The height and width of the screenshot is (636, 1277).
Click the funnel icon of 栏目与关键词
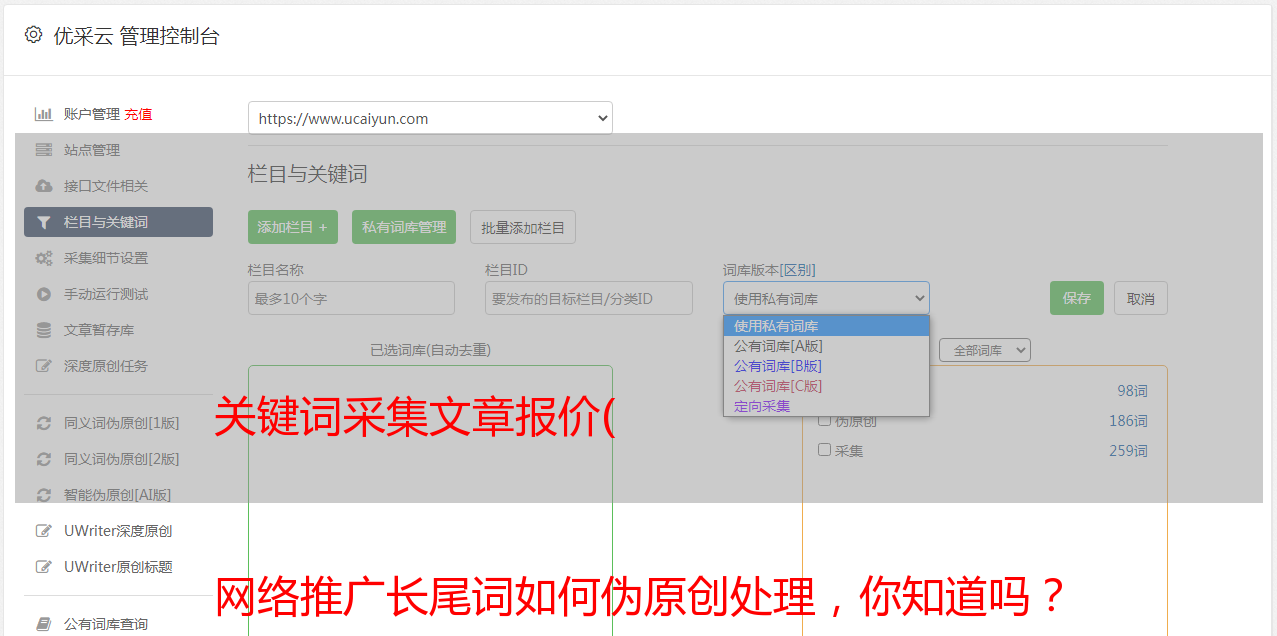coord(44,222)
